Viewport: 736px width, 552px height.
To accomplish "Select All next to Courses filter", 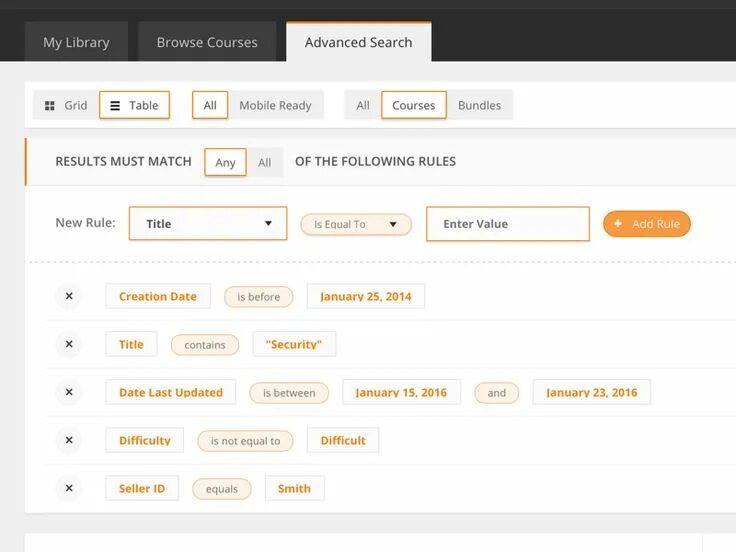I will (x=363, y=105).
